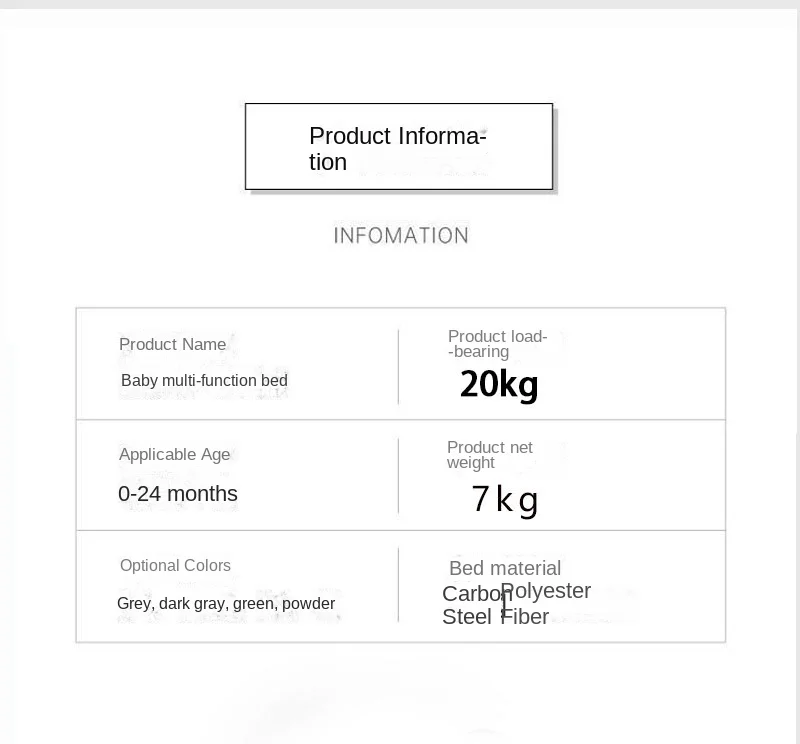Image resolution: width=800 pixels, height=744 pixels.
Task: Click the Polyester Fiber material text
Action: click(546, 604)
